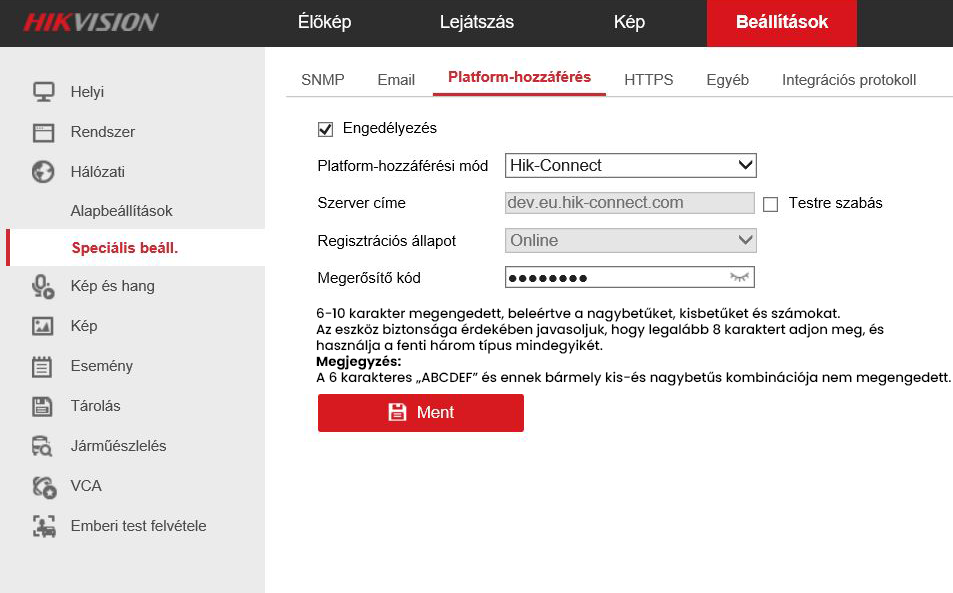Open the Rendszer sidebar section
The width and height of the screenshot is (953, 593).
pyautogui.click(x=103, y=132)
